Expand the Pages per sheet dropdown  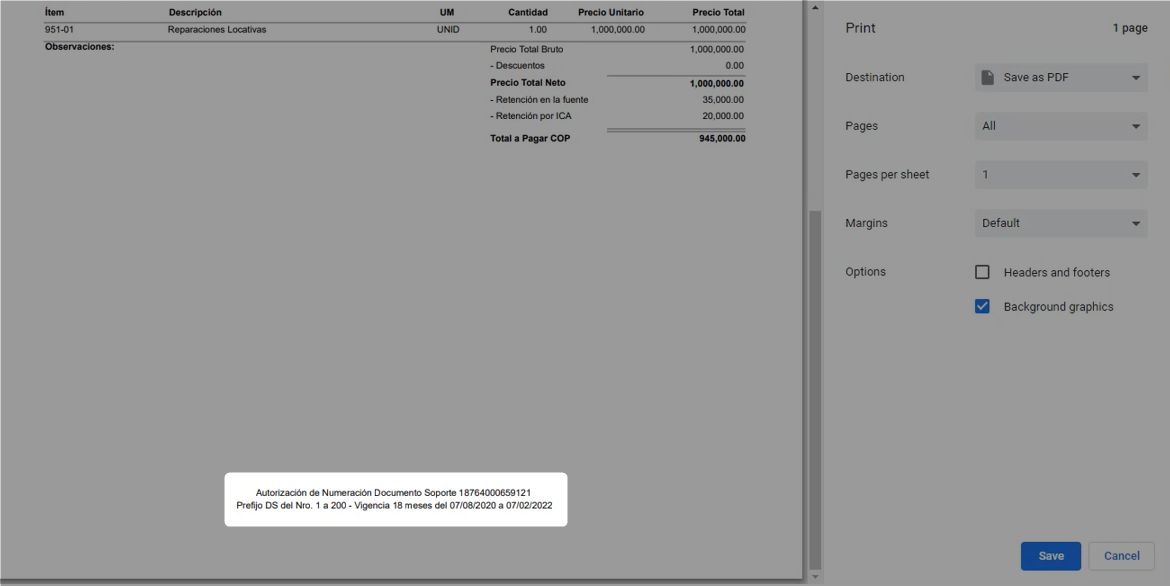pyautogui.click(x=1061, y=175)
